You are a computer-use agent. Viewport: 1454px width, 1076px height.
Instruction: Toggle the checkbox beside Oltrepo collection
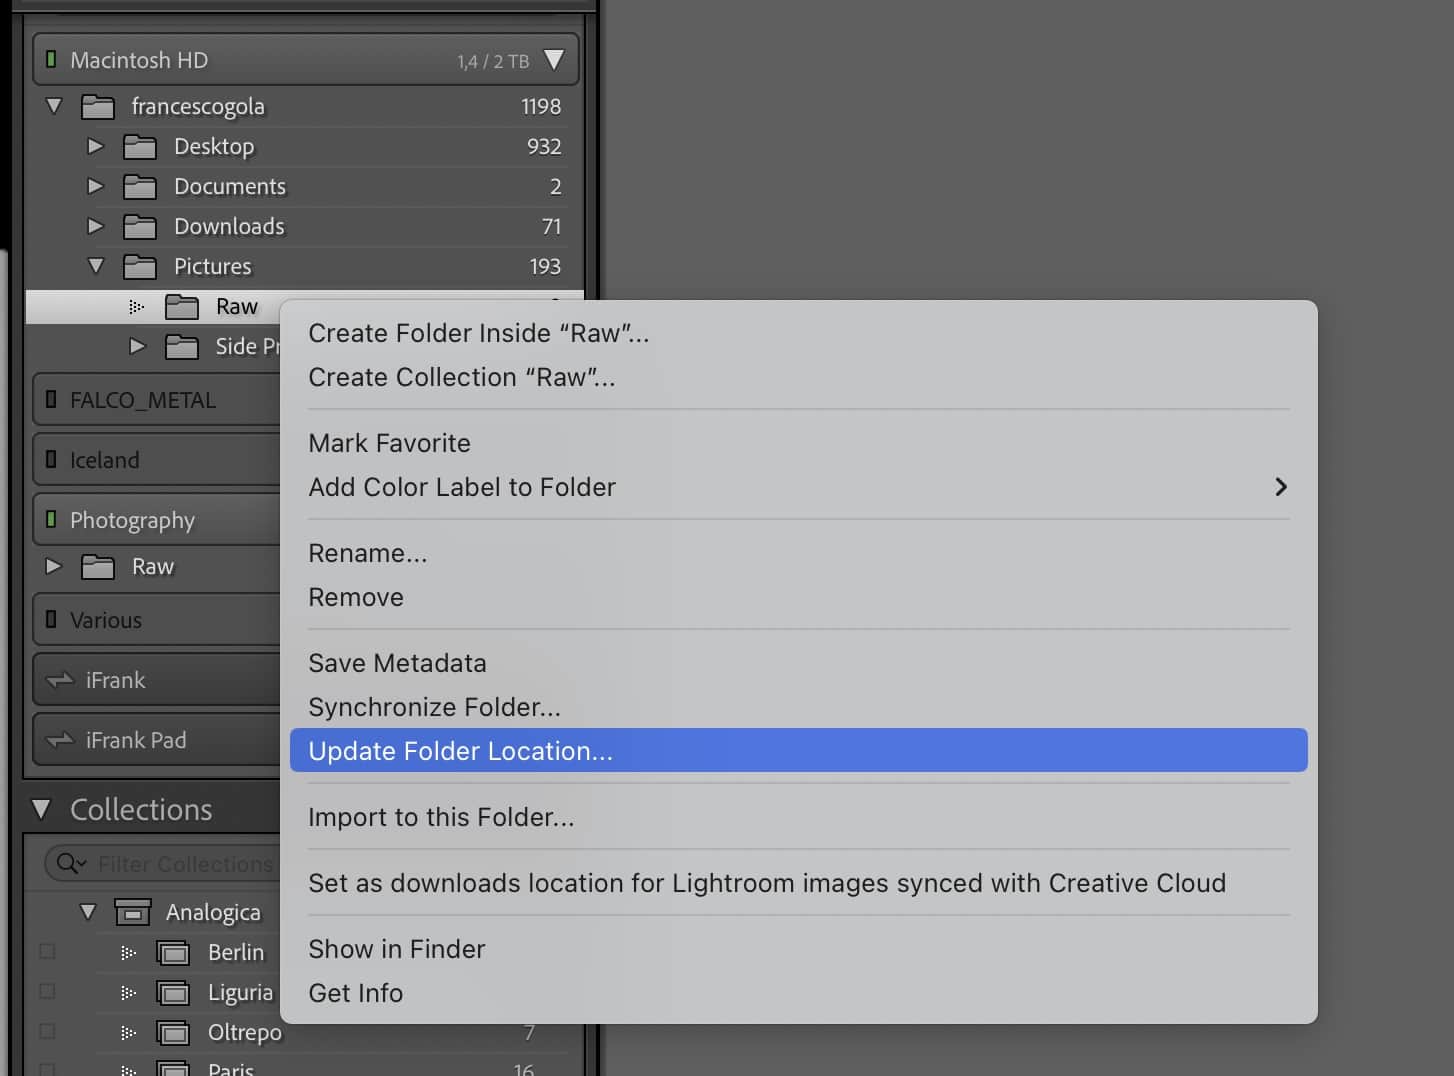[x=47, y=1032]
